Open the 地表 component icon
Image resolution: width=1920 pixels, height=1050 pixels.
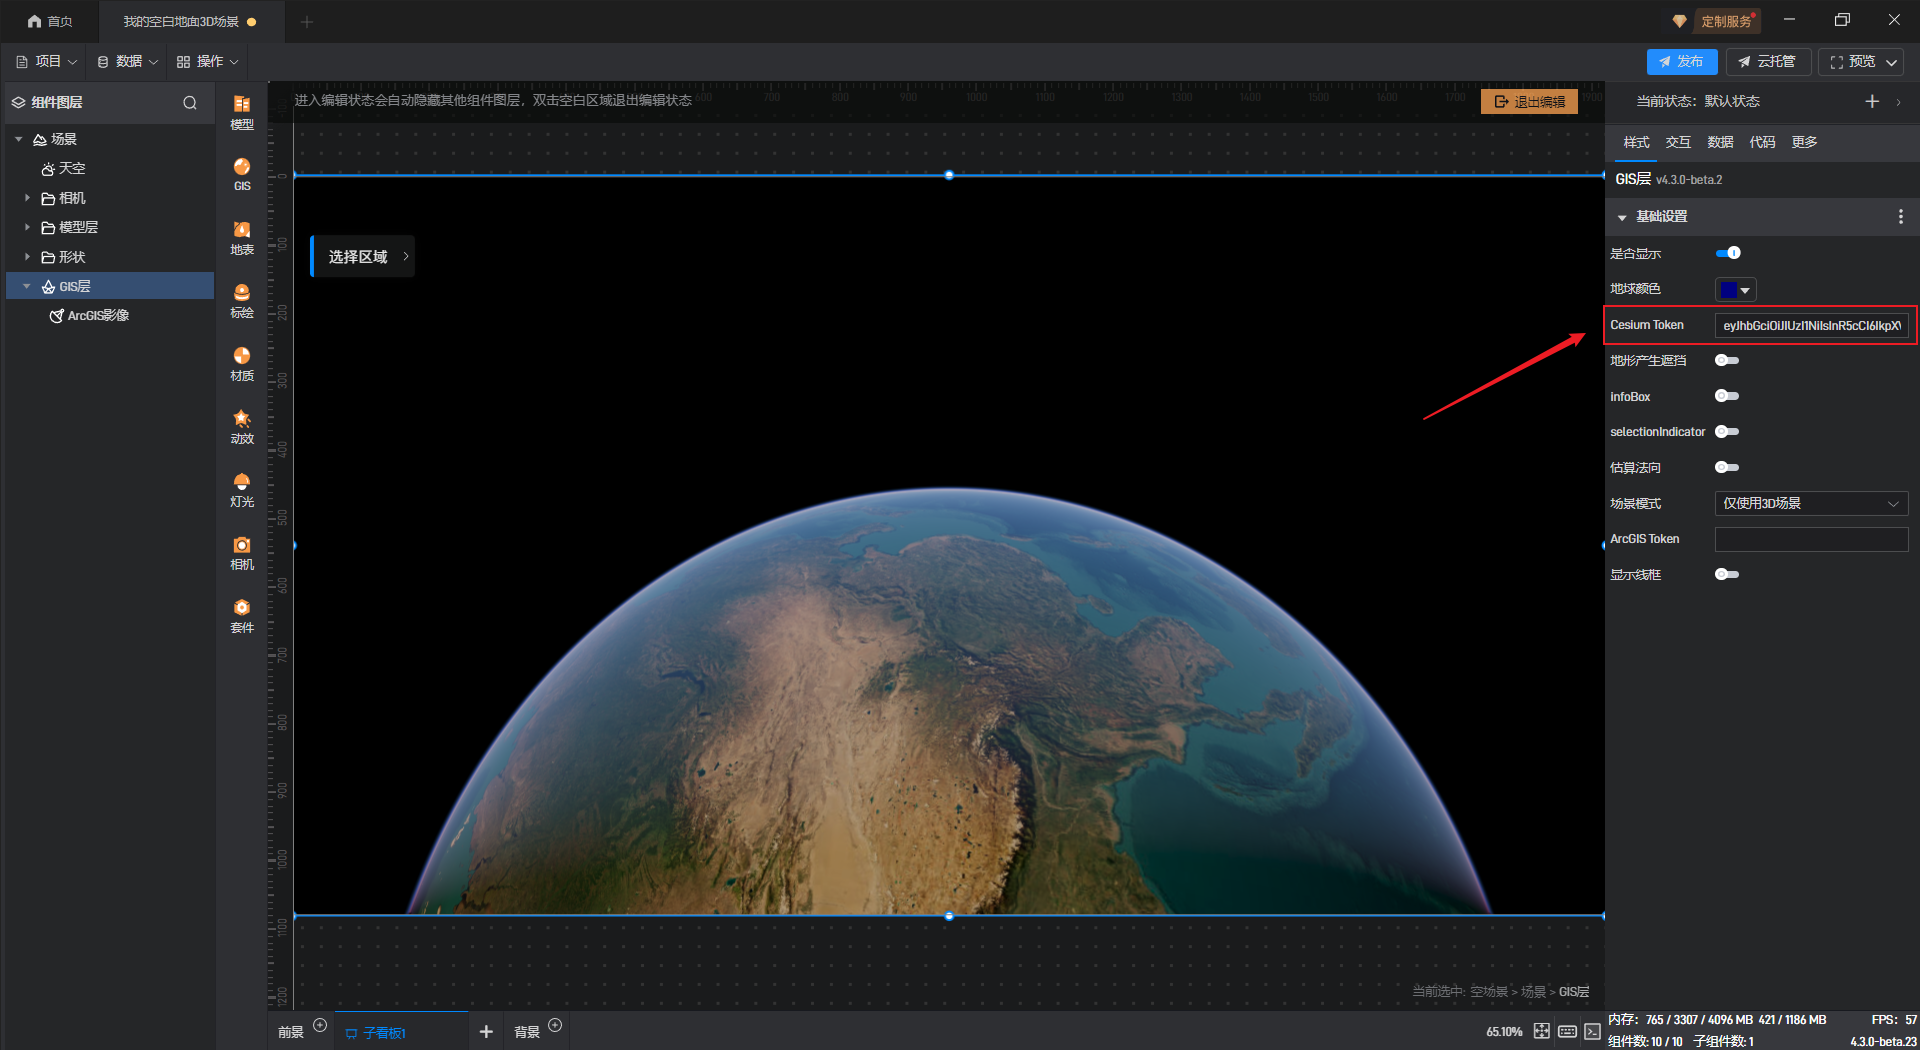click(242, 237)
